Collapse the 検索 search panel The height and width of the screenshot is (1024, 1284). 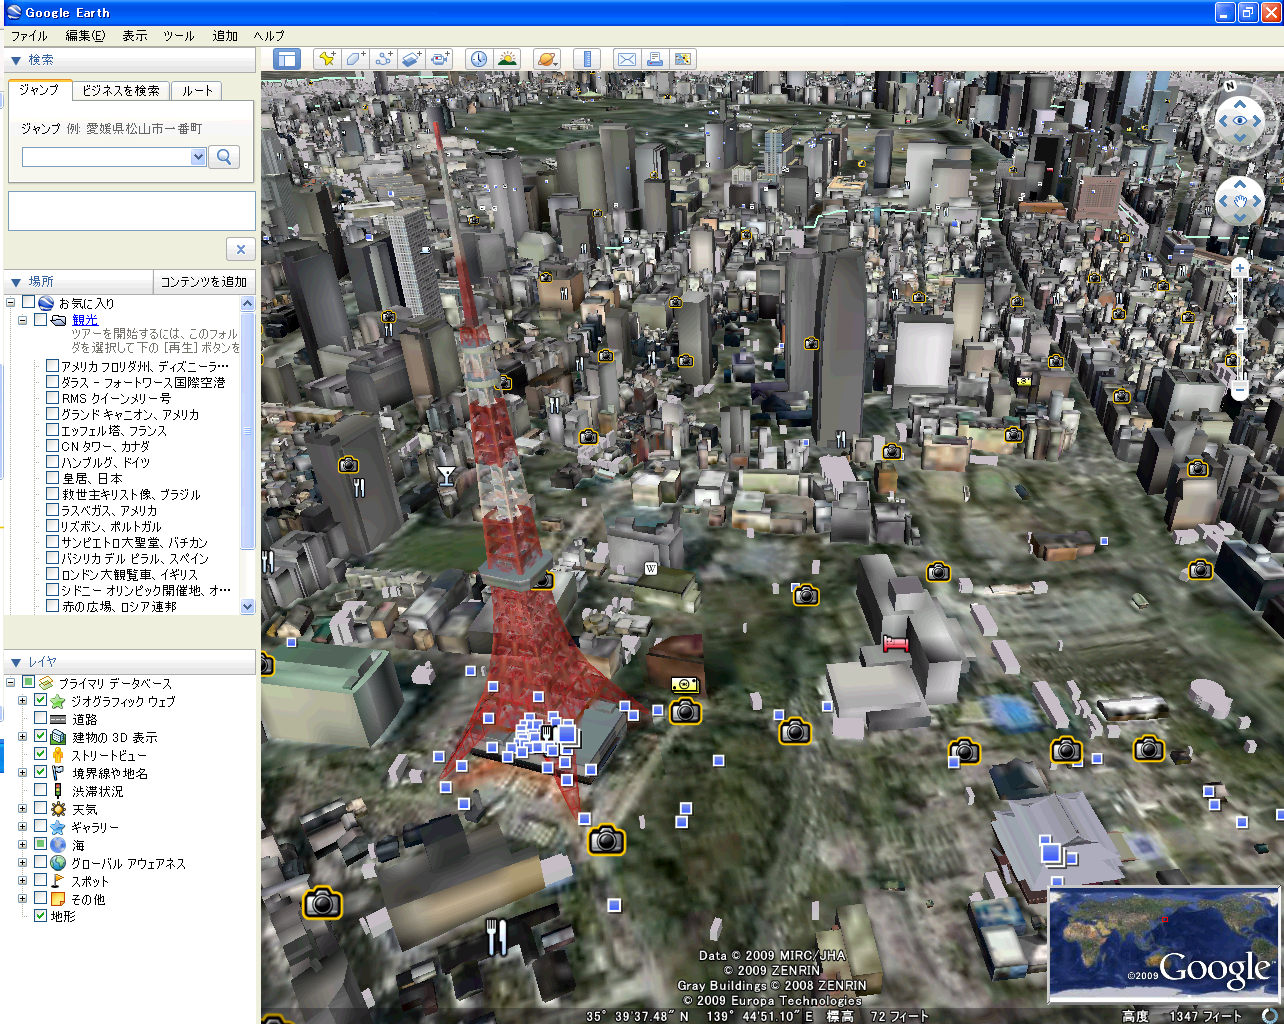(x=16, y=61)
